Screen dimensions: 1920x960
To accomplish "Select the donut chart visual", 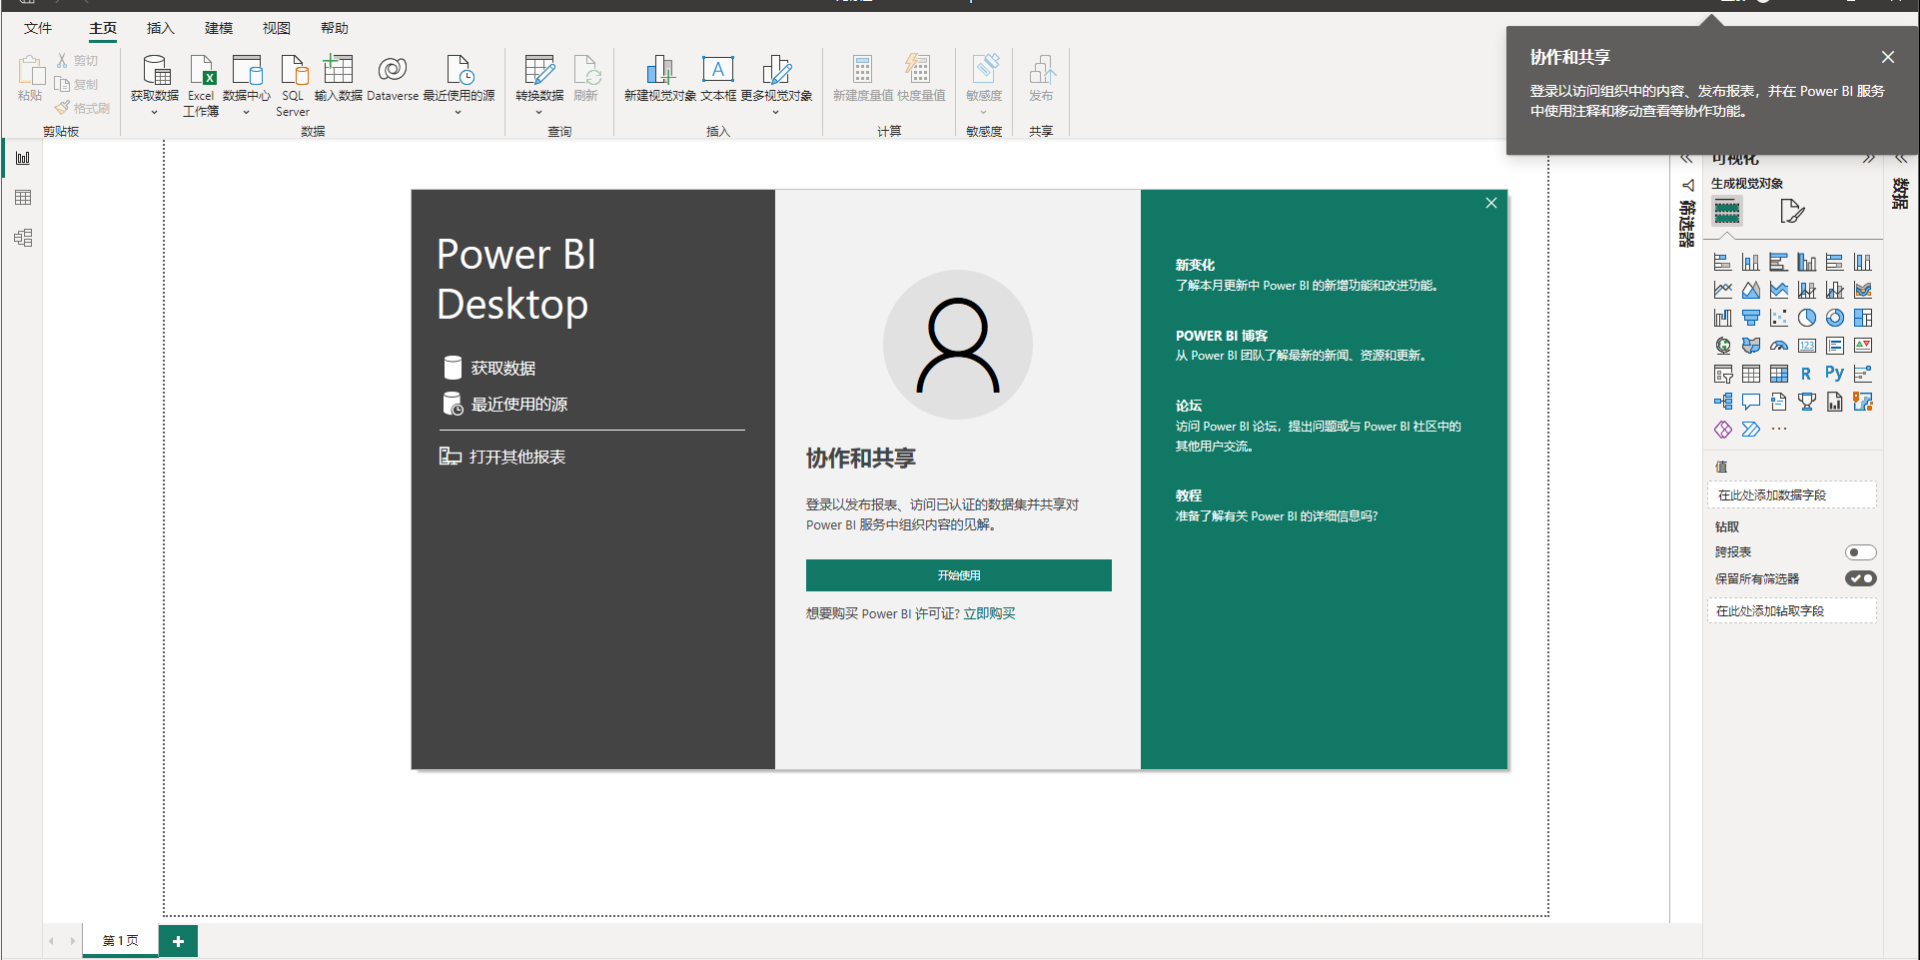I will coord(1834,318).
